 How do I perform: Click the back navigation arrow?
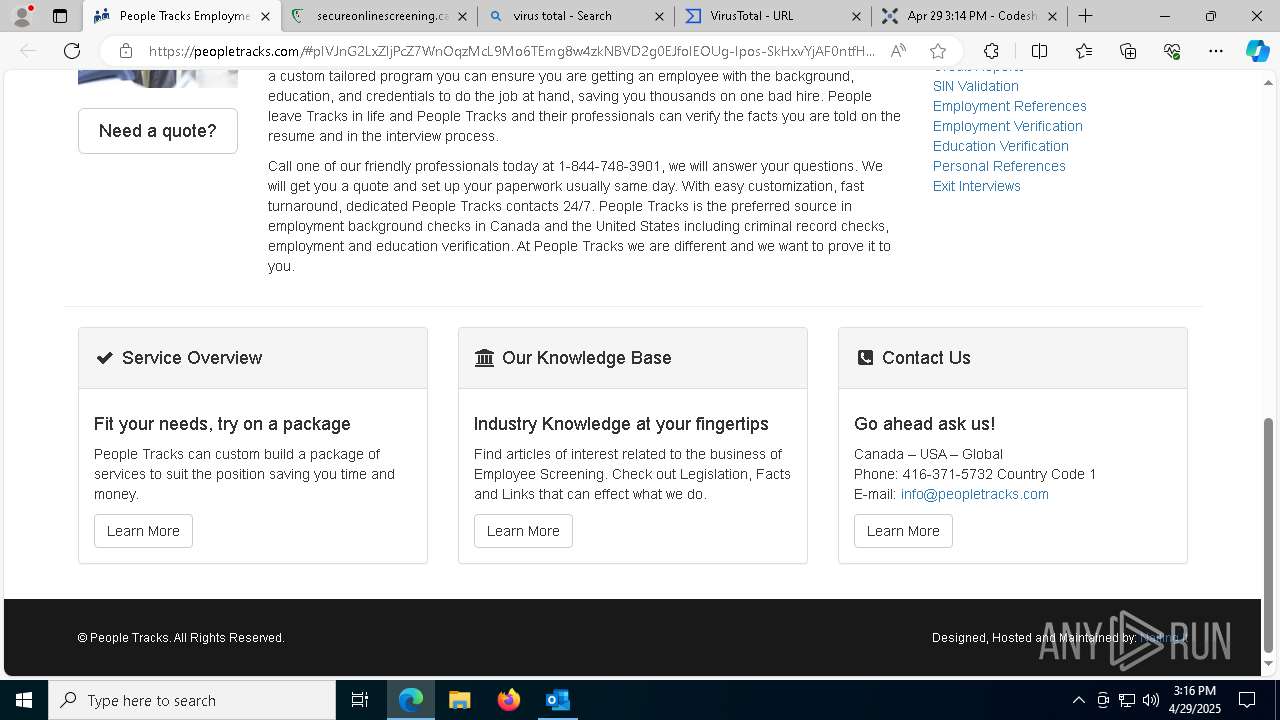(28, 51)
